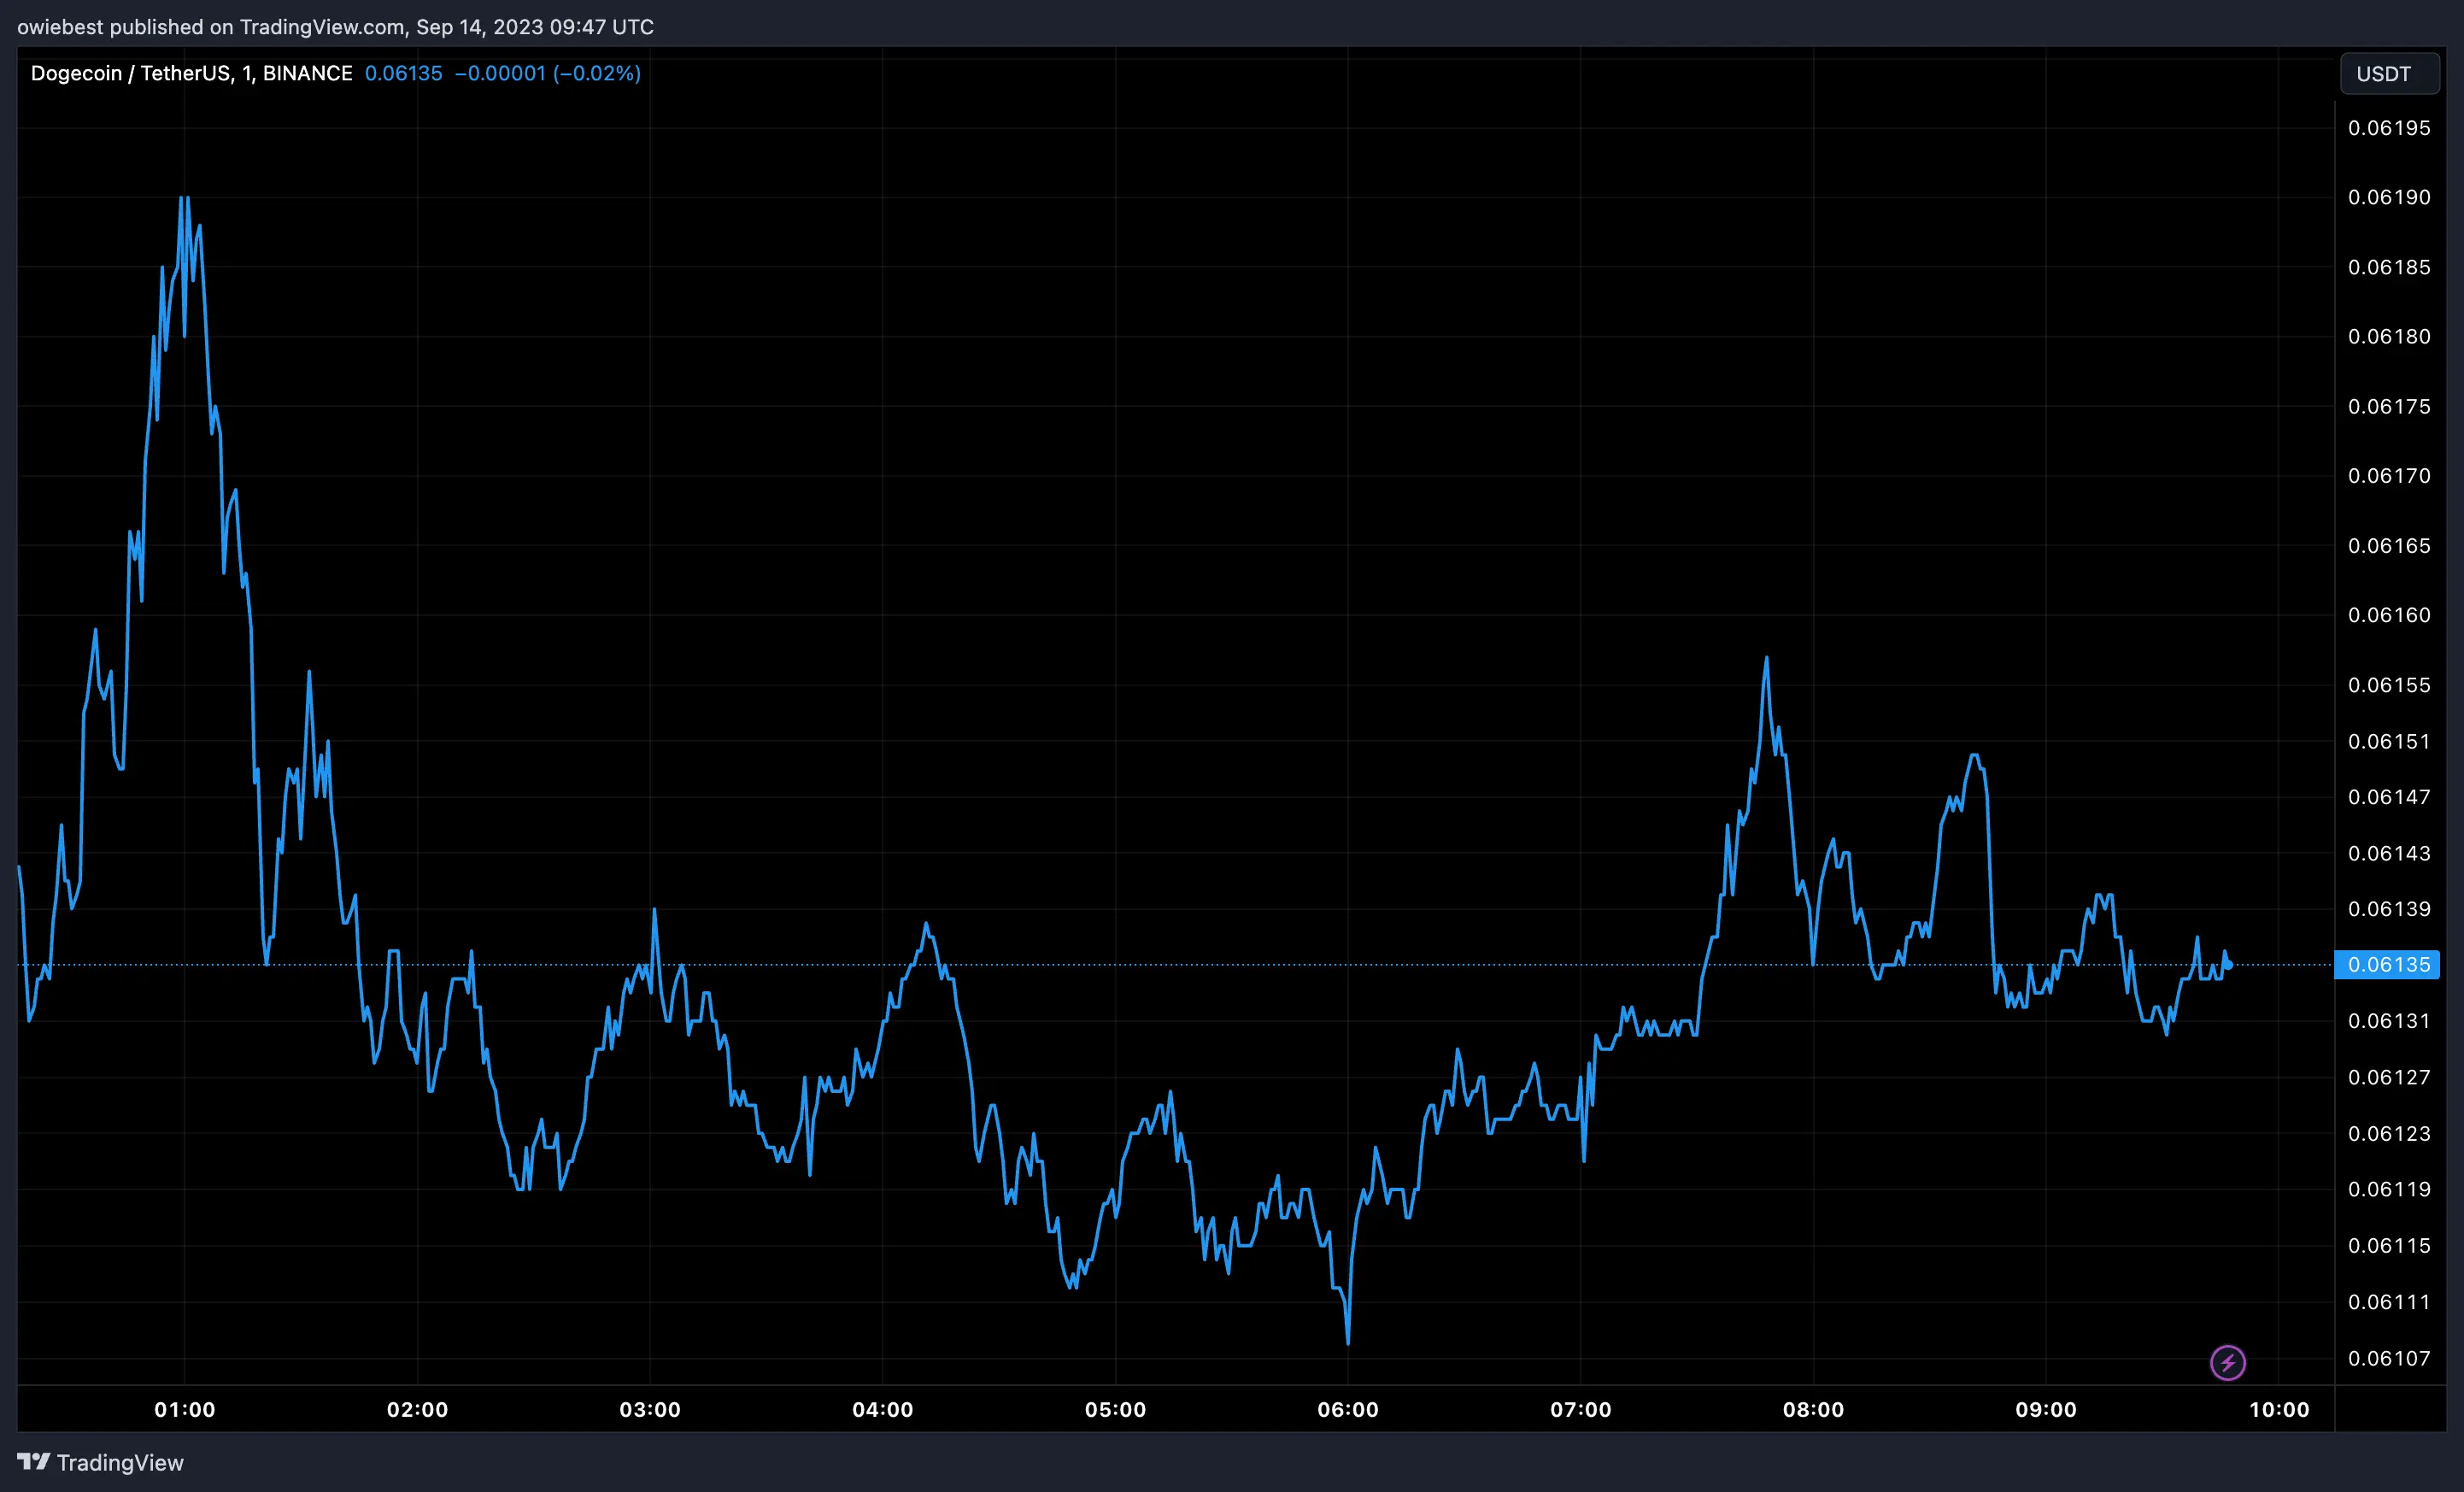2464x1492 pixels.
Task: Click the 0.06190 level on price scale
Action: (x=2389, y=197)
